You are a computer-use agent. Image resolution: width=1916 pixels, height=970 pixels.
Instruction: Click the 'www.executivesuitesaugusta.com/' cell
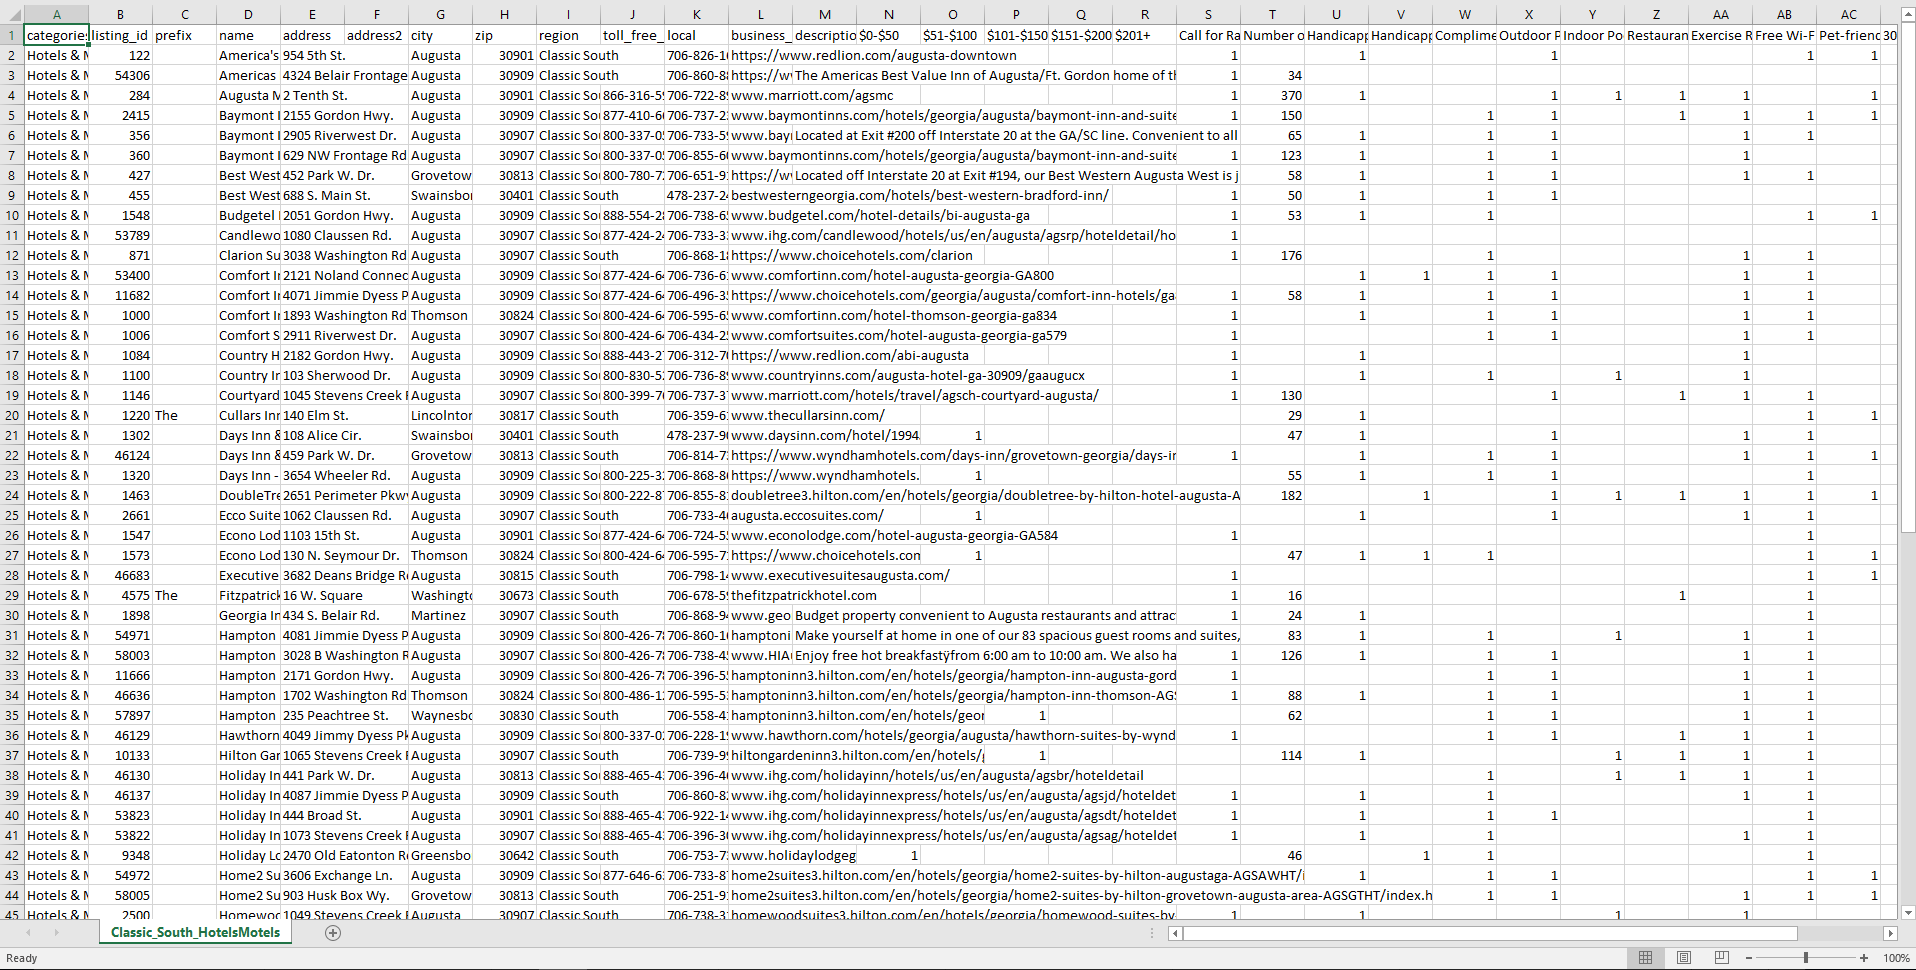pyautogui.click(x=760, y=575)
